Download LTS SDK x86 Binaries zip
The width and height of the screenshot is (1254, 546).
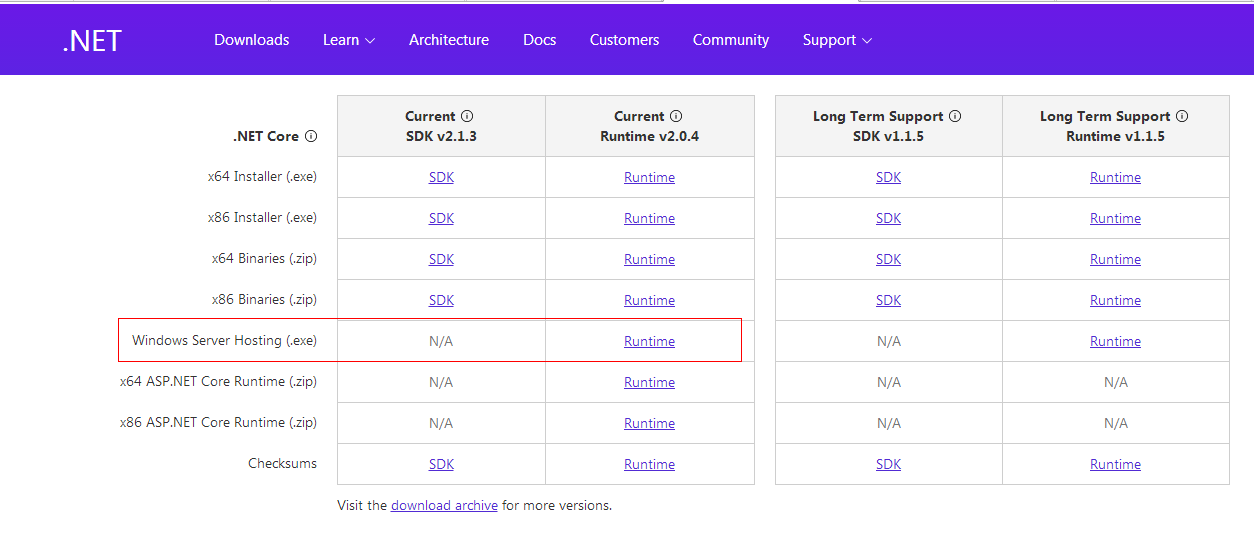(x=889, y=300)
